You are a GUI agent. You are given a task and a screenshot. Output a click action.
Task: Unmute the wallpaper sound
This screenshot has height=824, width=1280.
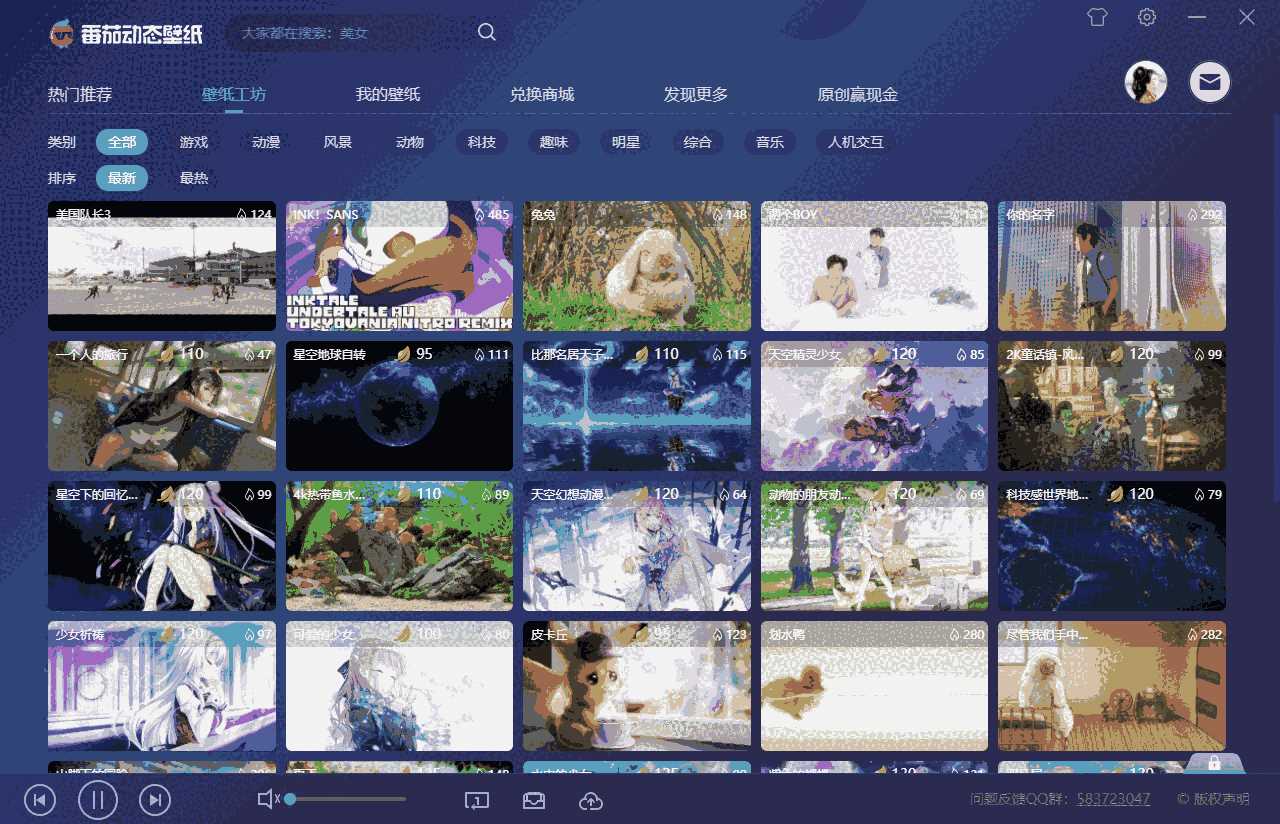[267, 799]
